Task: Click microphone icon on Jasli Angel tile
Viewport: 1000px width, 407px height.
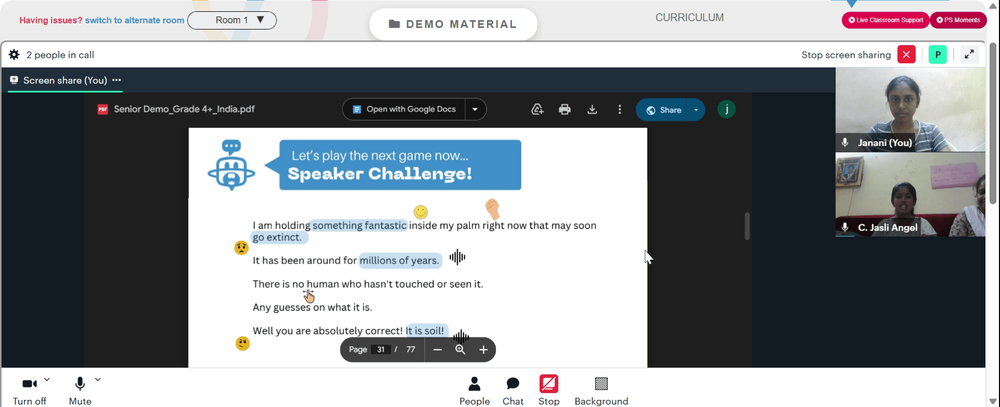Action: [845, 227]
